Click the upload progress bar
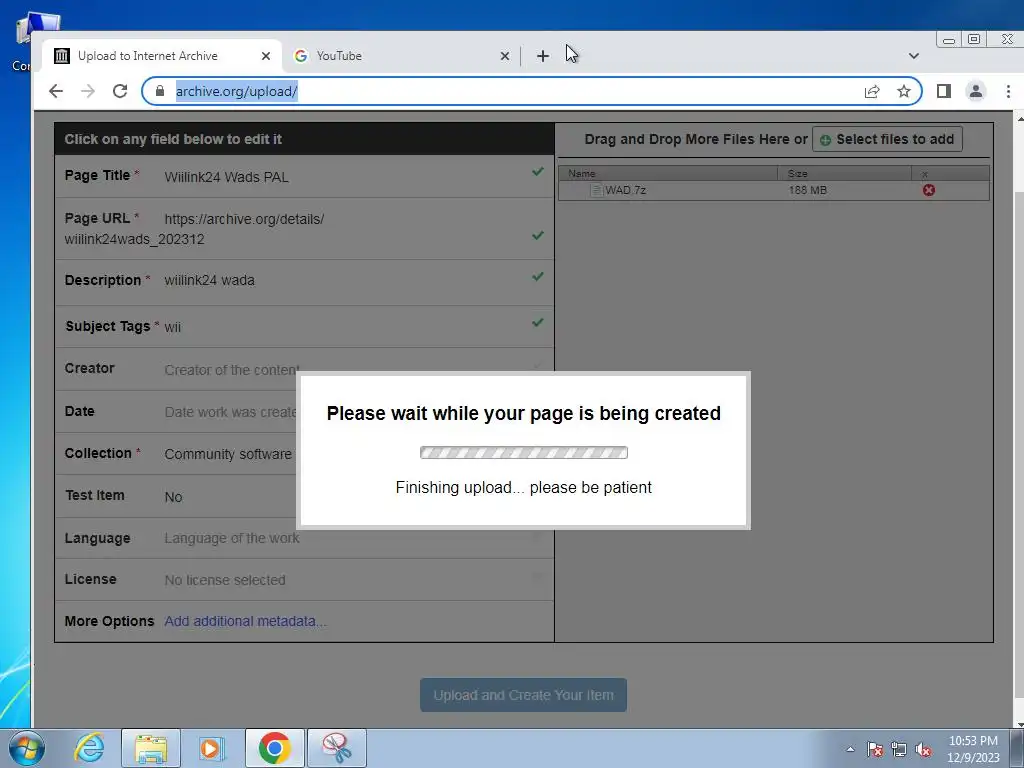The width and height of the screenshot is (1024, 768). click(x=524, y=453)
